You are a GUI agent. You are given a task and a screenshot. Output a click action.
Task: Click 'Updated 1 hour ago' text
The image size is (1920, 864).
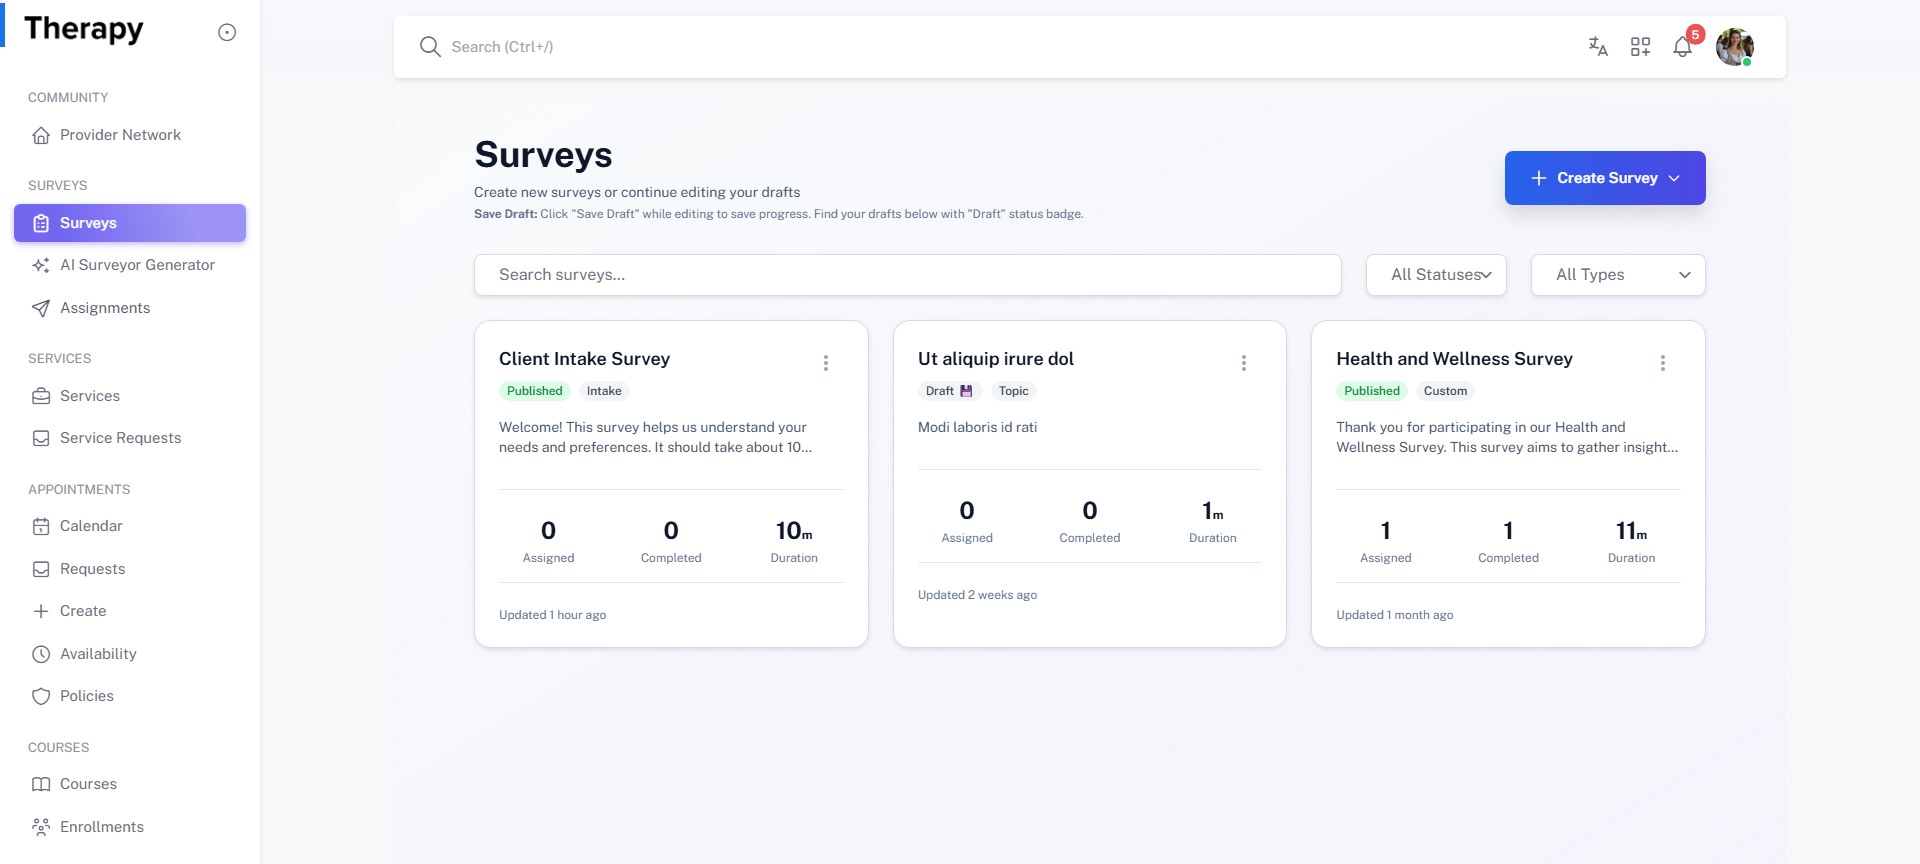click(552, 615)
